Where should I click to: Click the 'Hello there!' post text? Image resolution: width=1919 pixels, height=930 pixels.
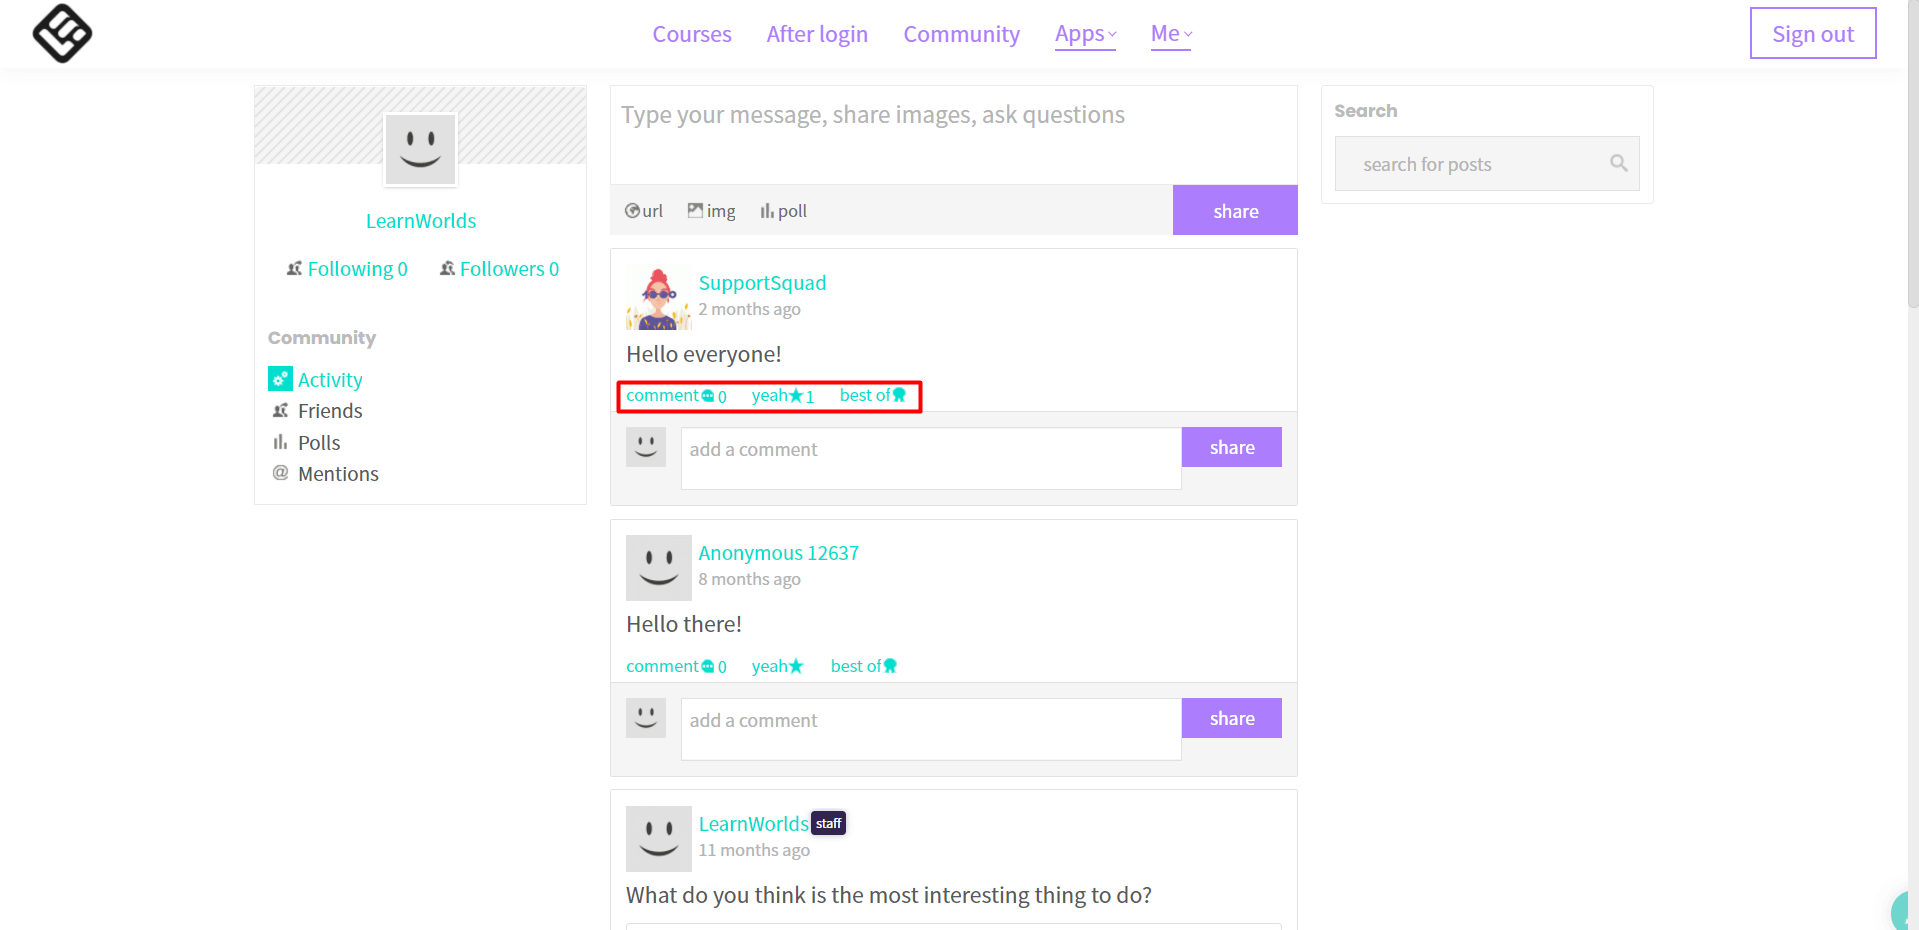coord(684,624)
